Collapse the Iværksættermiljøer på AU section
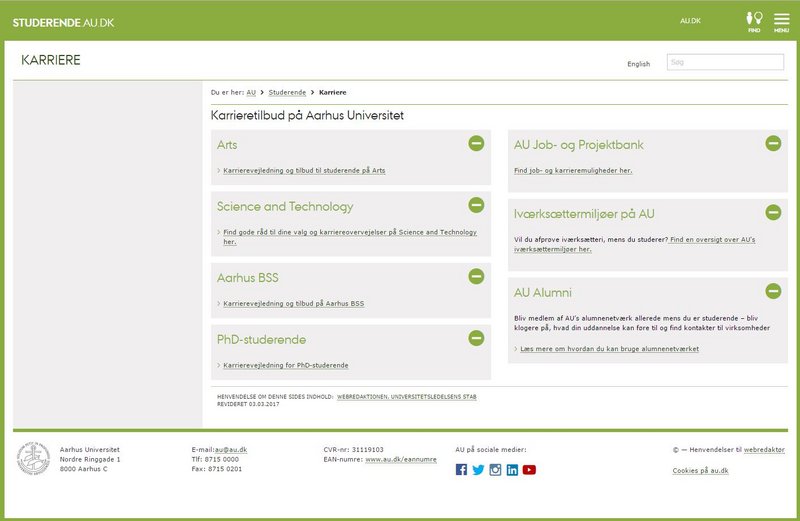This screenshot has width=800, height=521. (773, 212)
